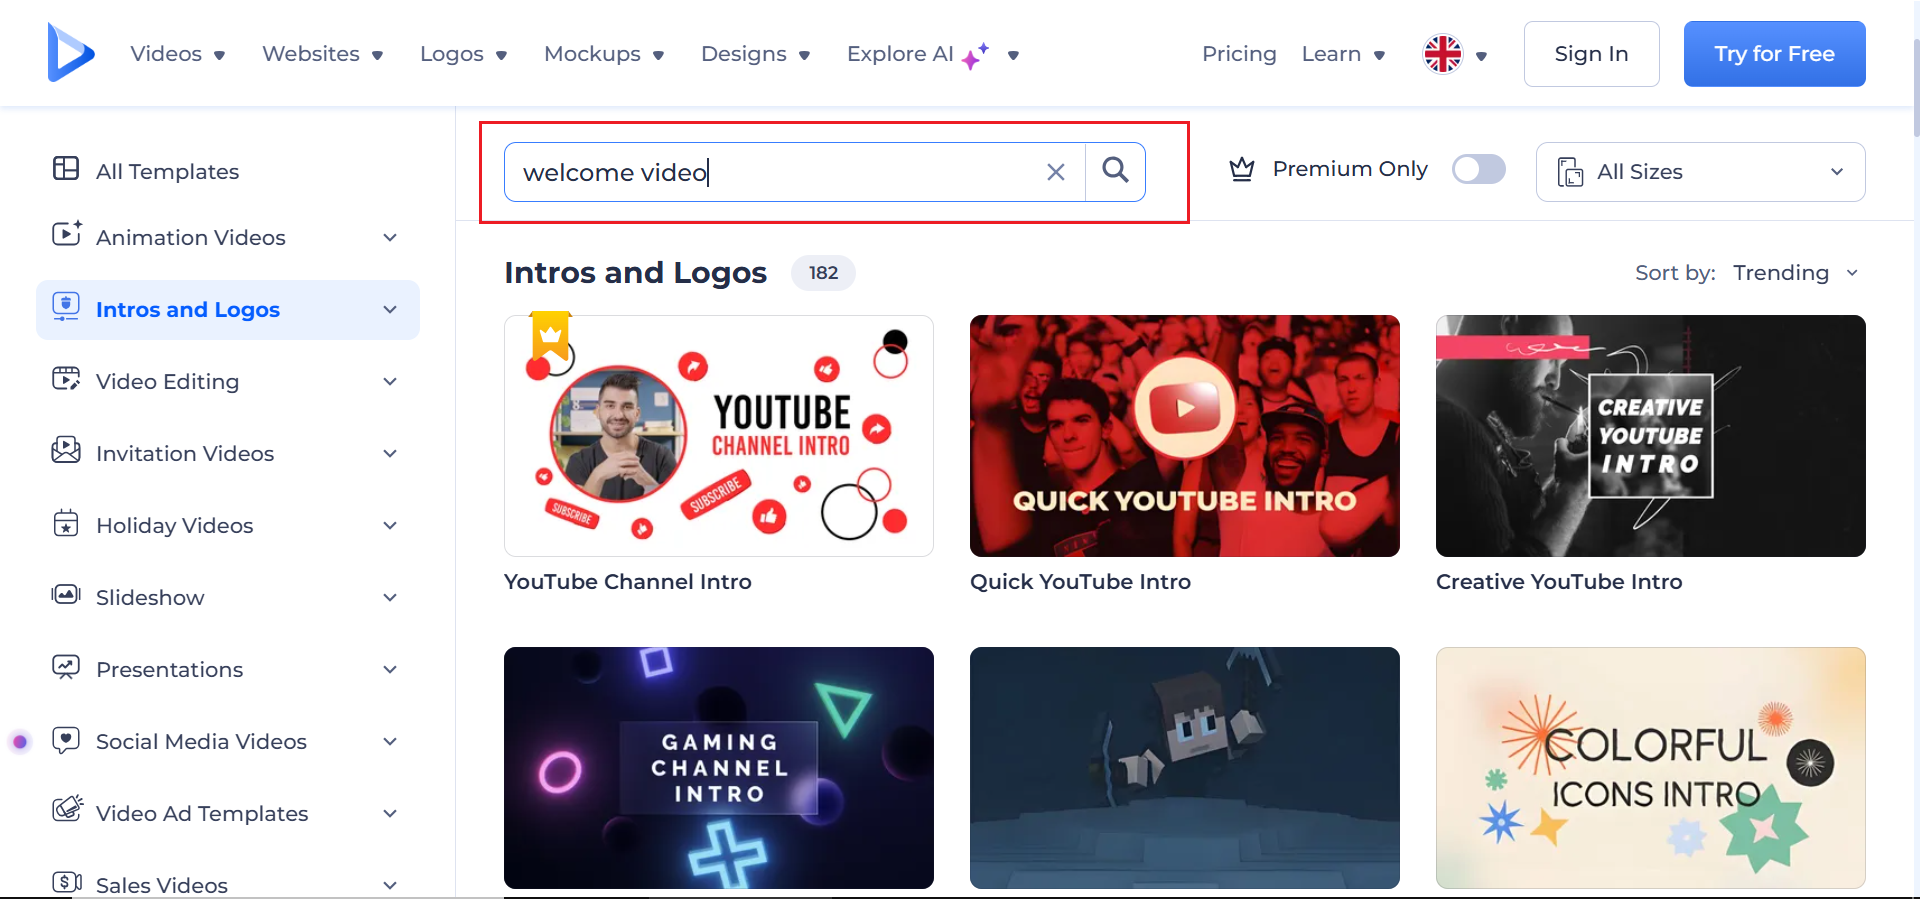Expand the Sales Videos chevron
The height and width of the screenshot is (899, 1920).
tap(390, 886)
